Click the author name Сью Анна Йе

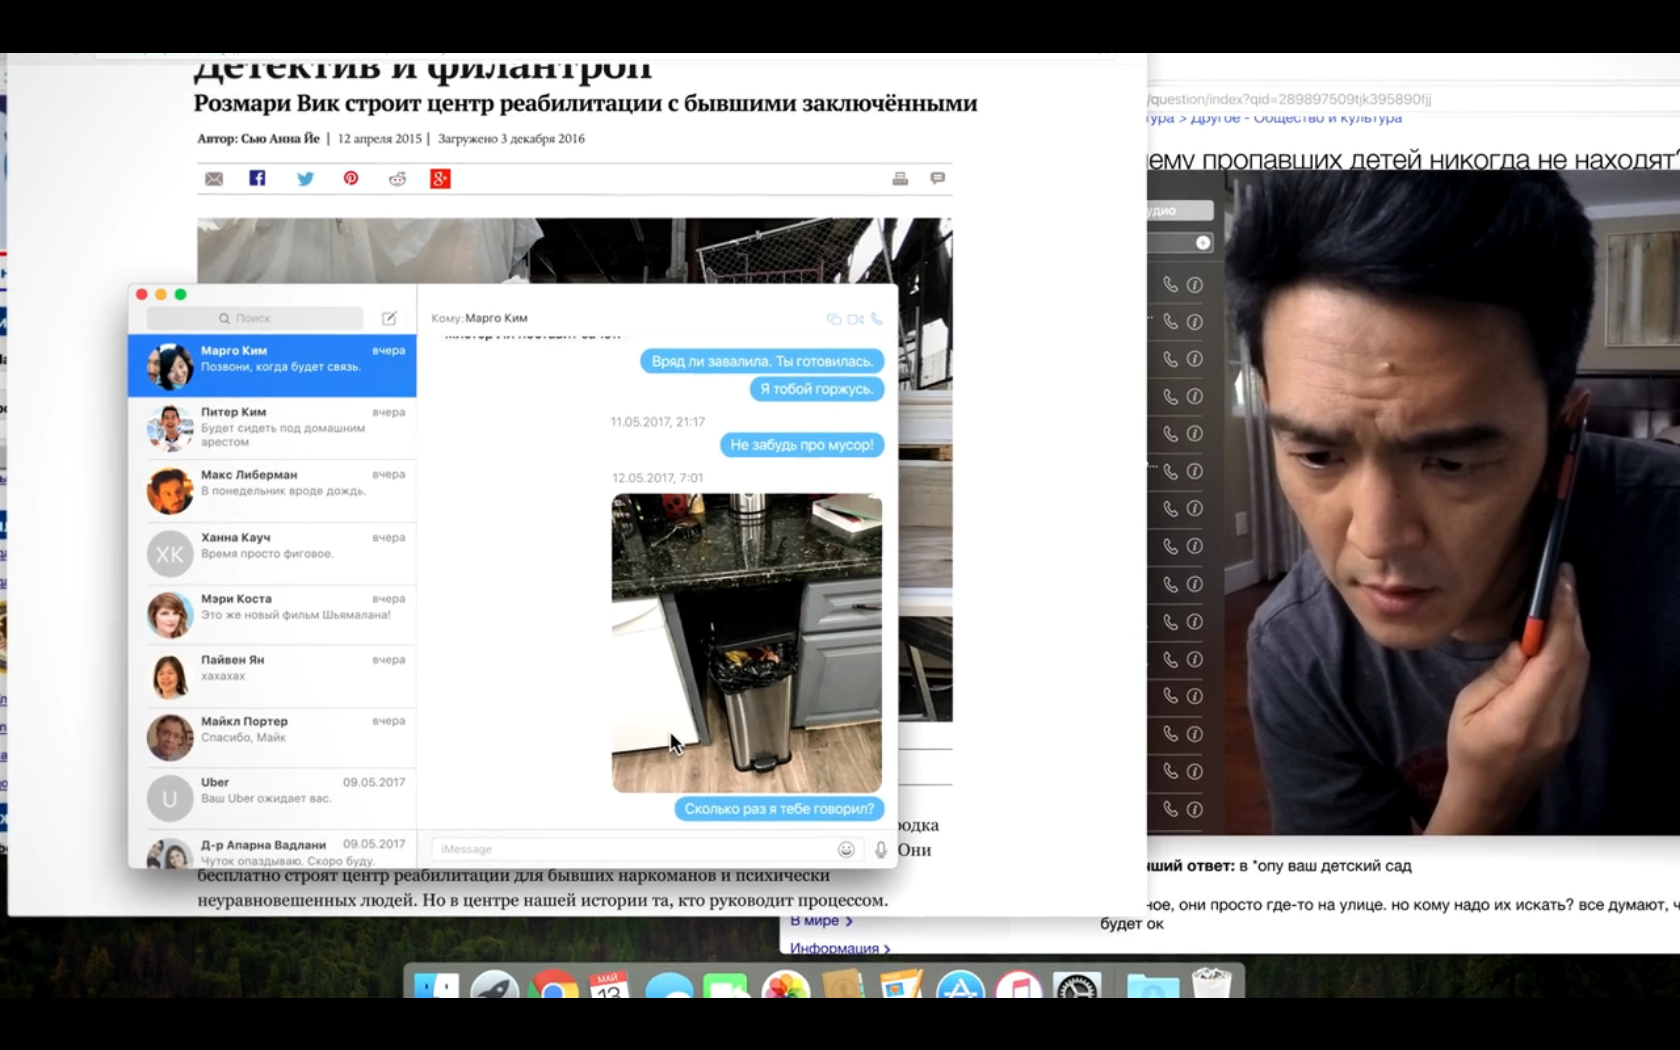coord(280,139)
